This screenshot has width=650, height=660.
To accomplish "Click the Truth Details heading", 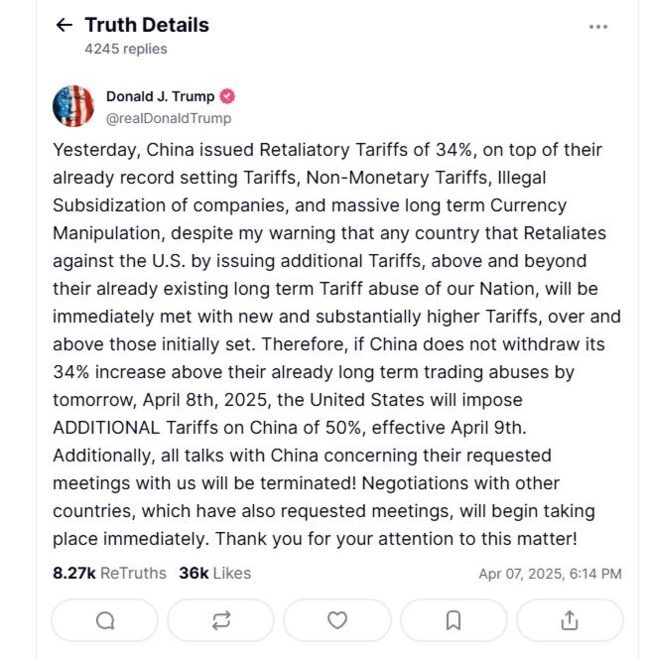I will click(x=147, y=25).
